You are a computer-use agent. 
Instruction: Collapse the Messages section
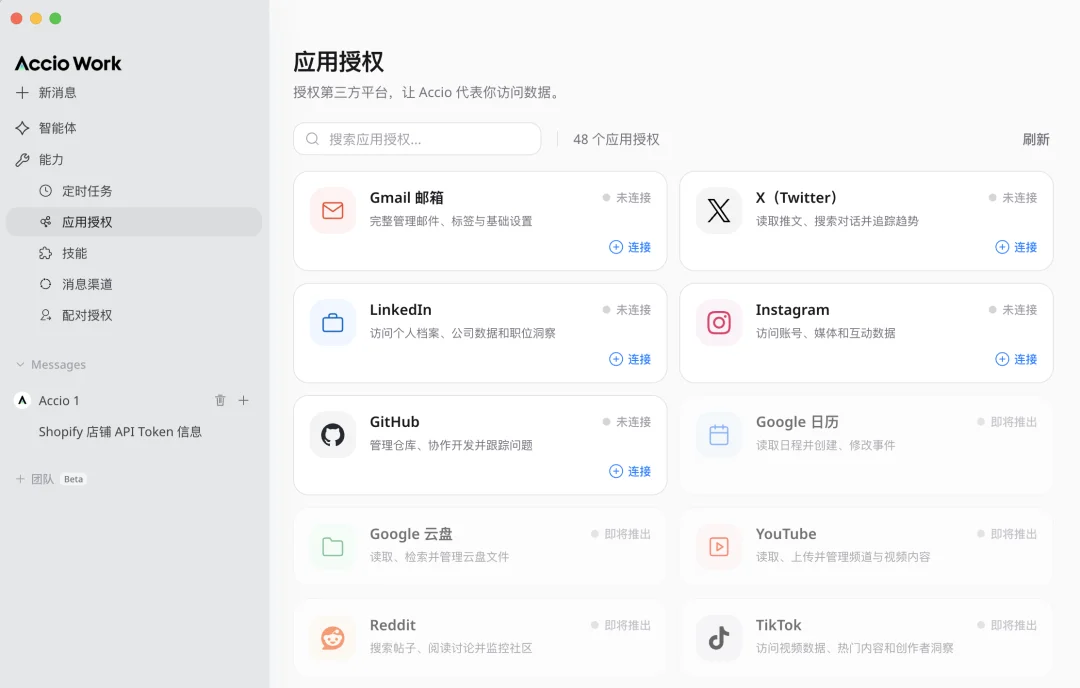23,364
